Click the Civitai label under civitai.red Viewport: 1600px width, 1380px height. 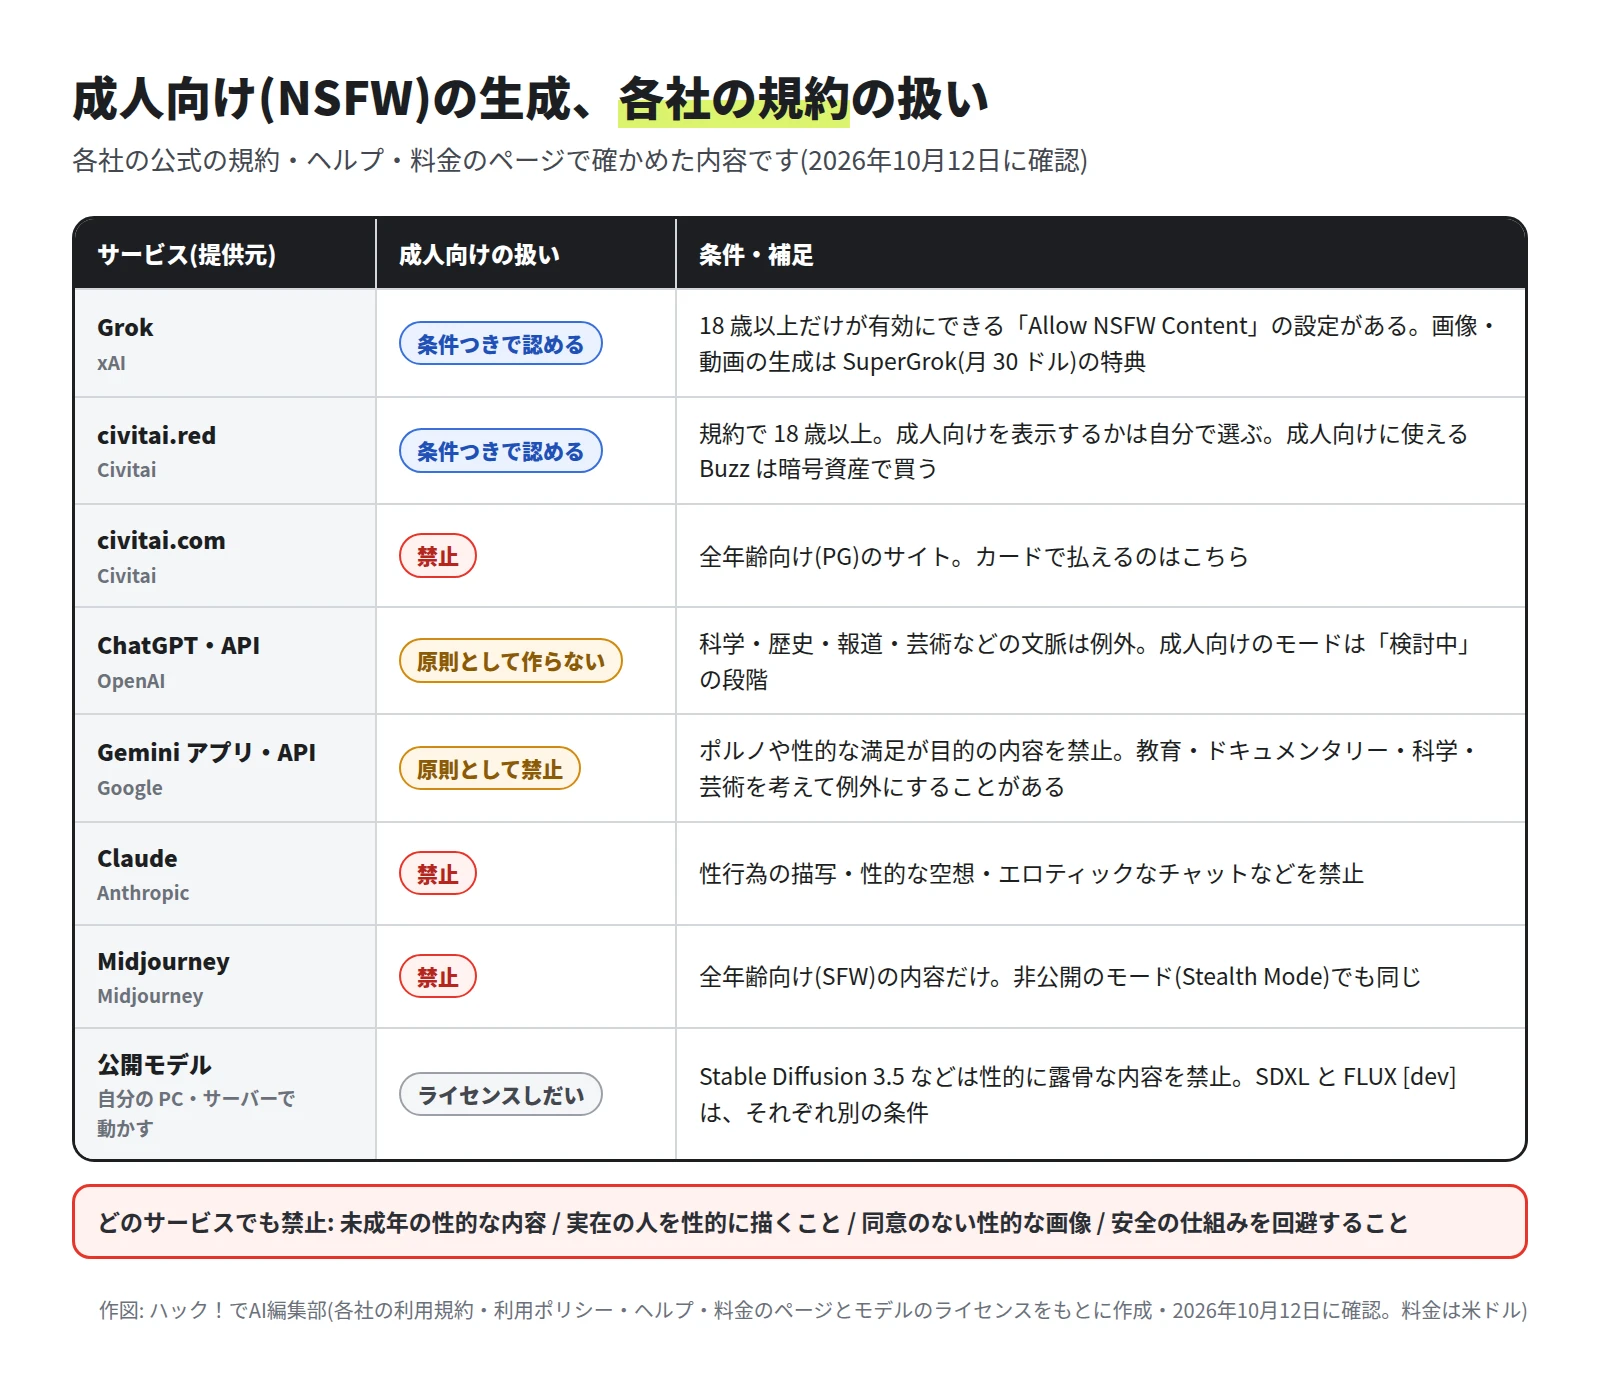[126, 470]
